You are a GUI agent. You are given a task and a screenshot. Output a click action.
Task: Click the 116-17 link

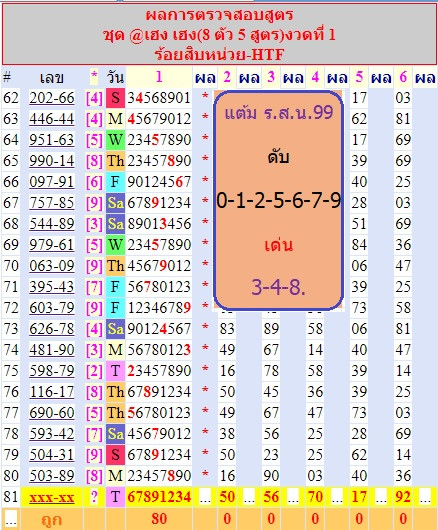(x=52, y=392)
